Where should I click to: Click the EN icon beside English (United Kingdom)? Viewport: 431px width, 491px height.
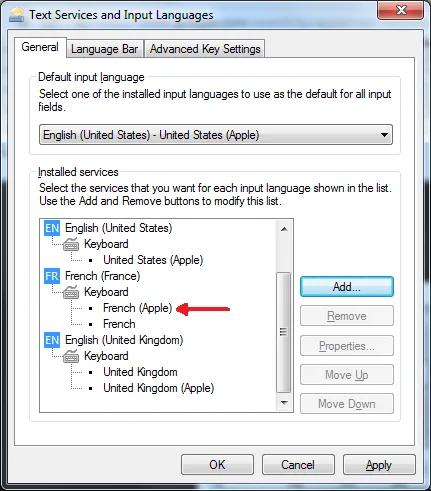52,340
